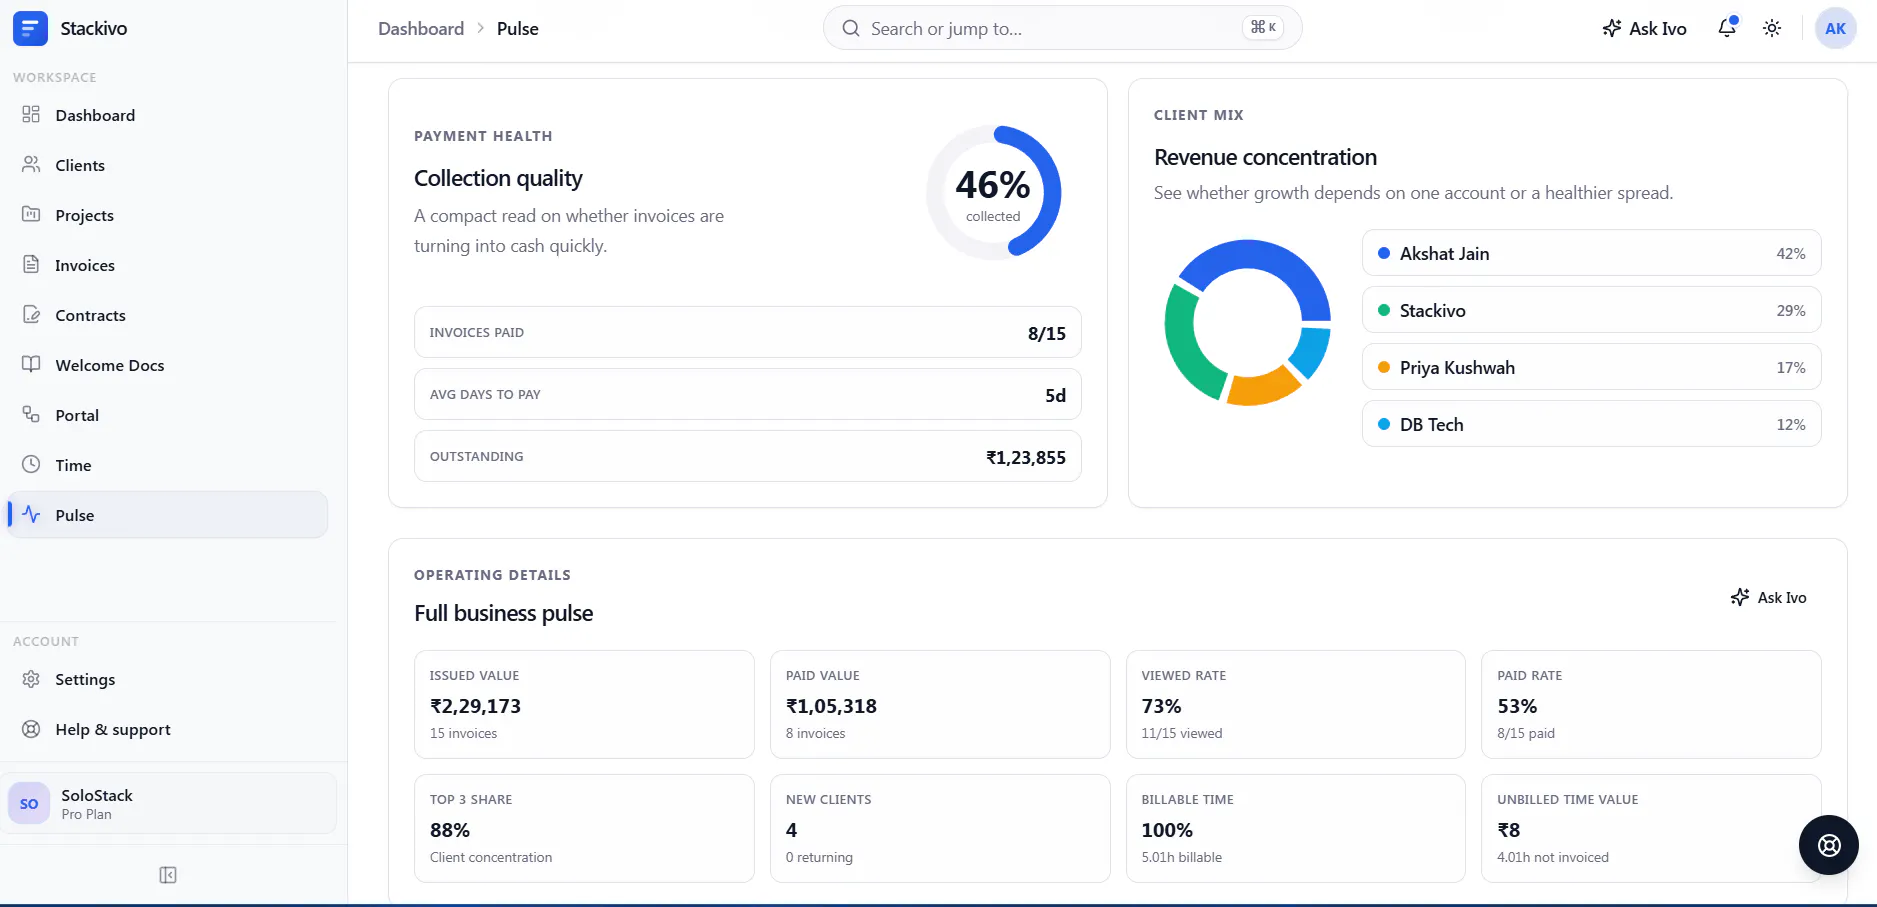Click the Invoices Paid 8/15 row
The width and height of the screenshot is (1877, 907).
(x=747, y=332)
